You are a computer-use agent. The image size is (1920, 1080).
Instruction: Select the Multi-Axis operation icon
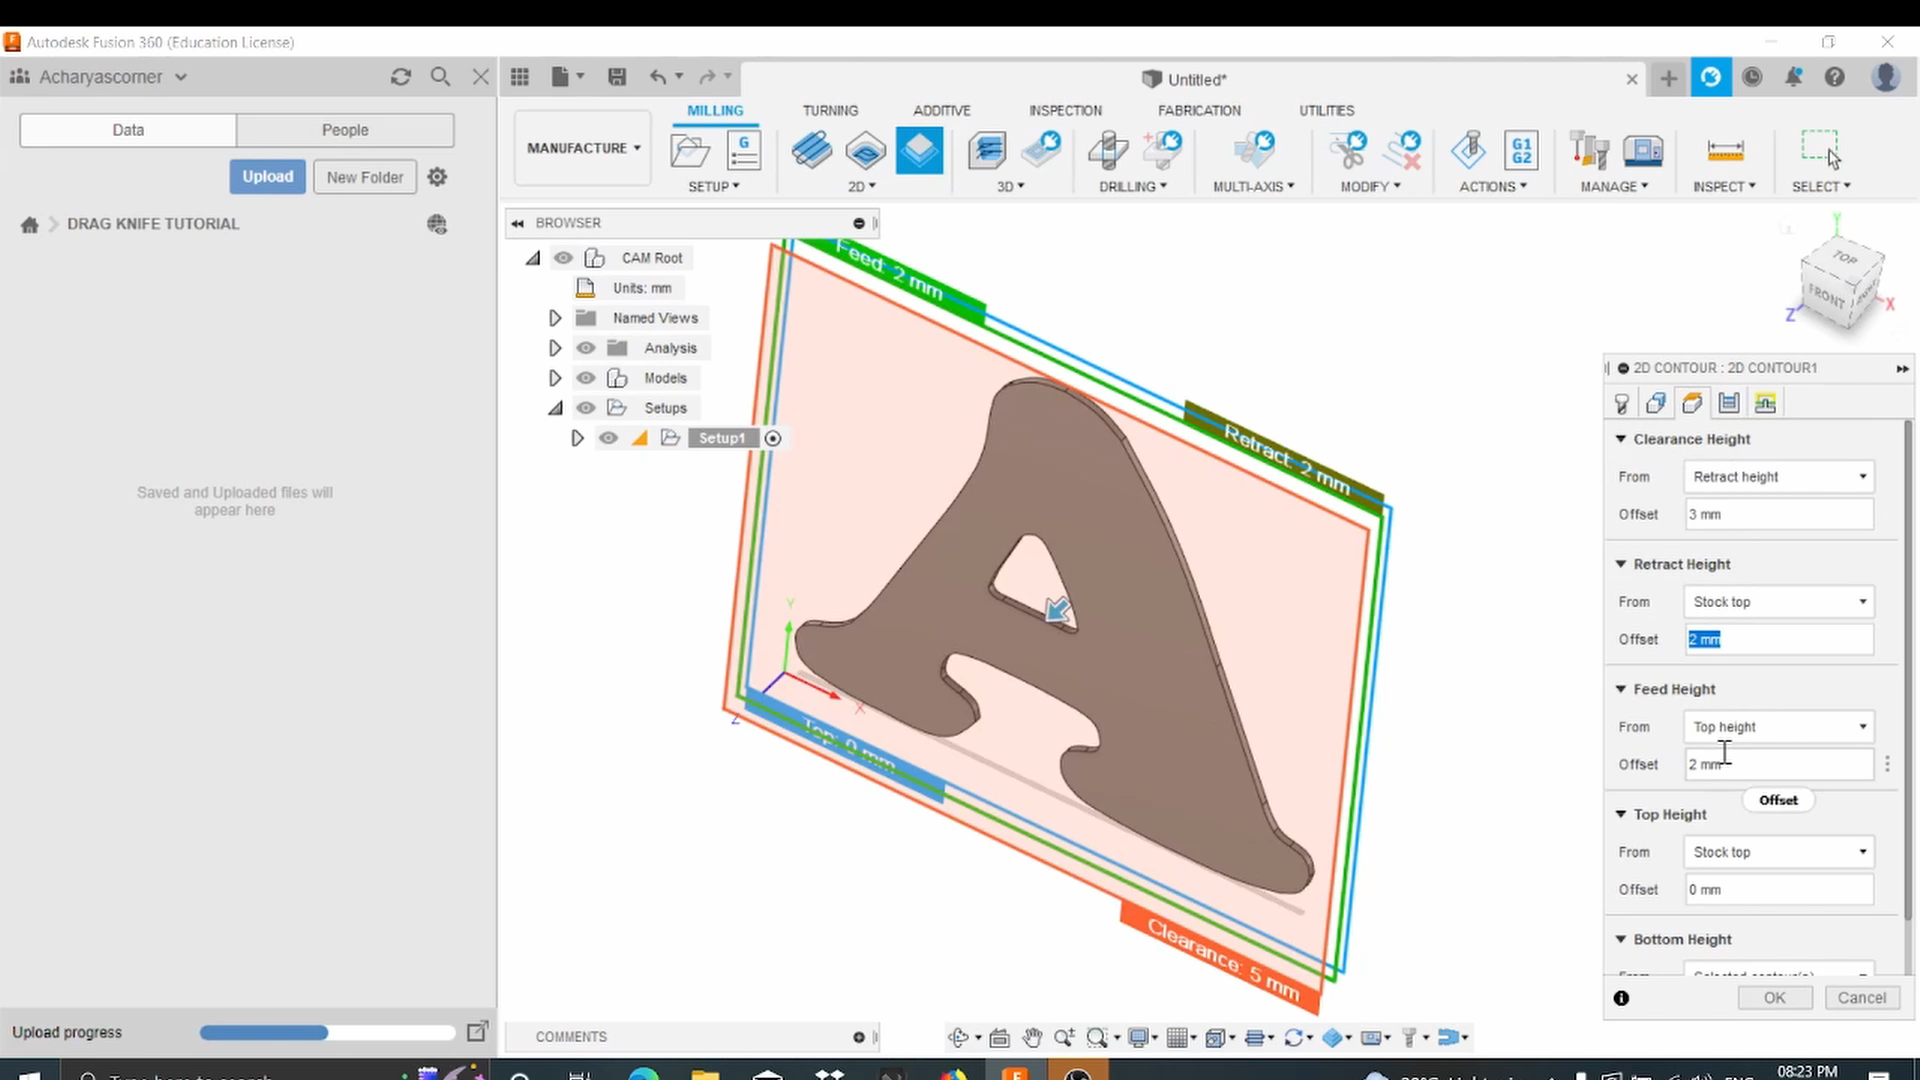1253,149
